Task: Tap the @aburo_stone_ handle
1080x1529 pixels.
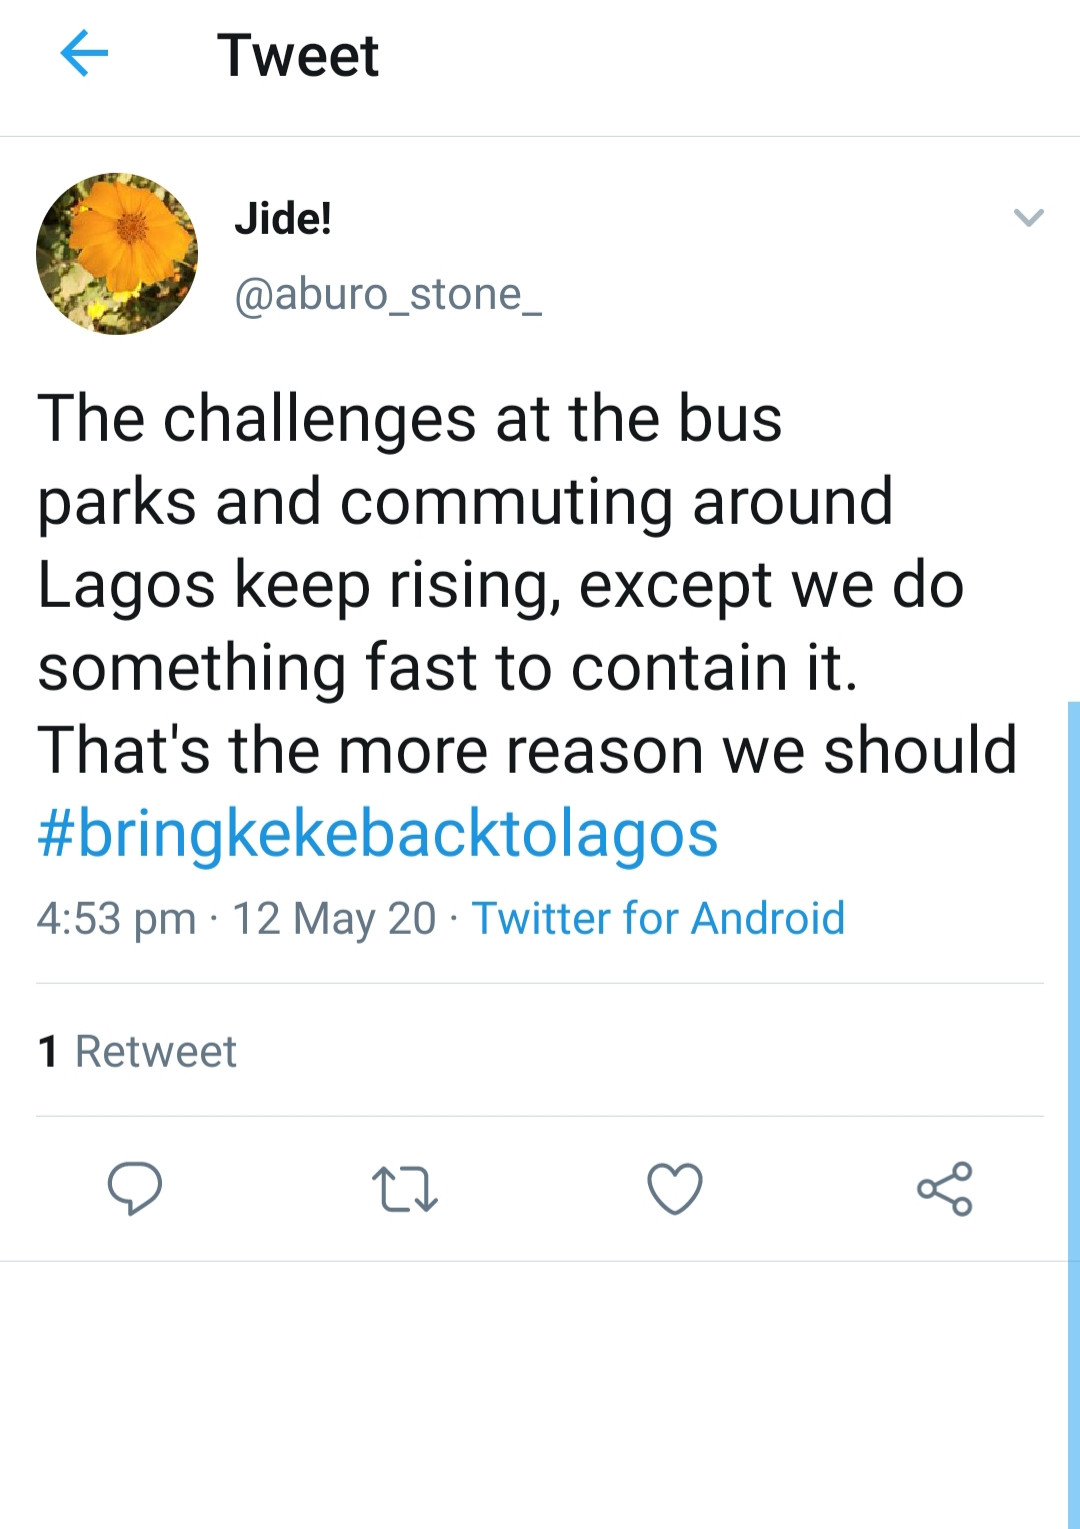Action: (388, 295)
